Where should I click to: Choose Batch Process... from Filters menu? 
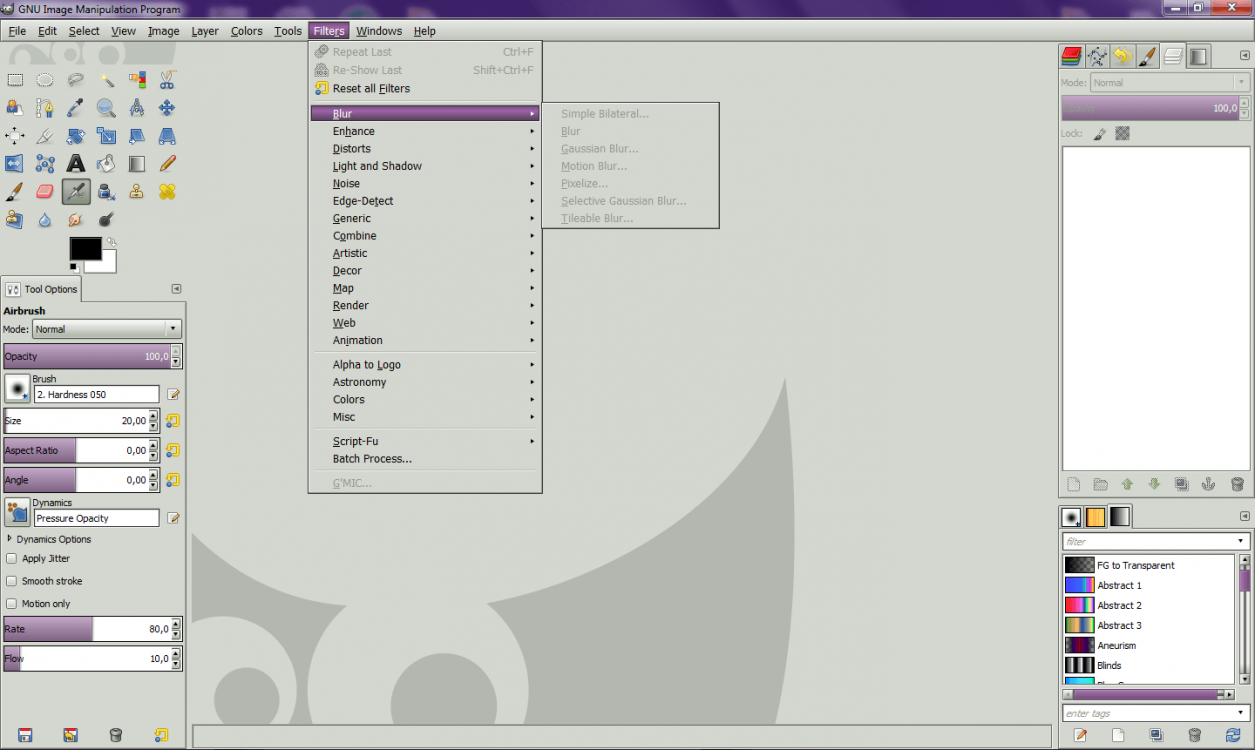[424, 459]
